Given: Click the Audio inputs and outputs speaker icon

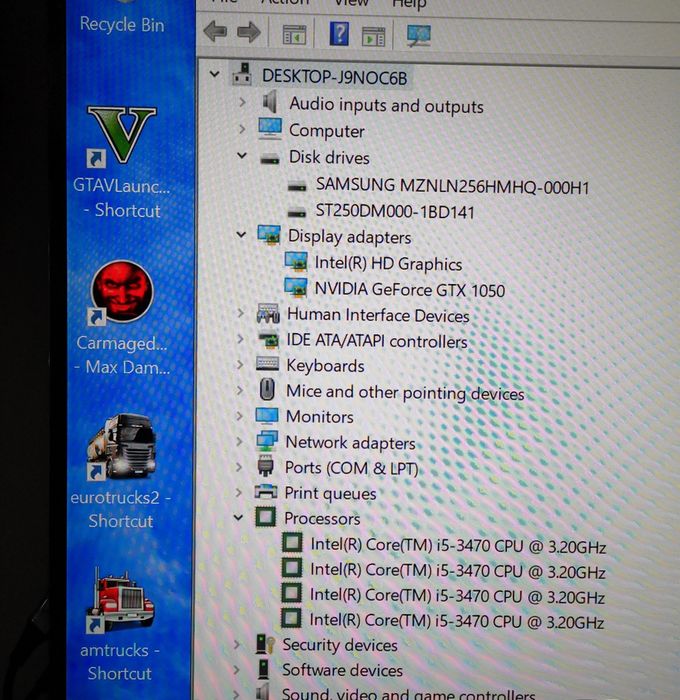Looking at the screenshot, I should click(x=269, y=102).
